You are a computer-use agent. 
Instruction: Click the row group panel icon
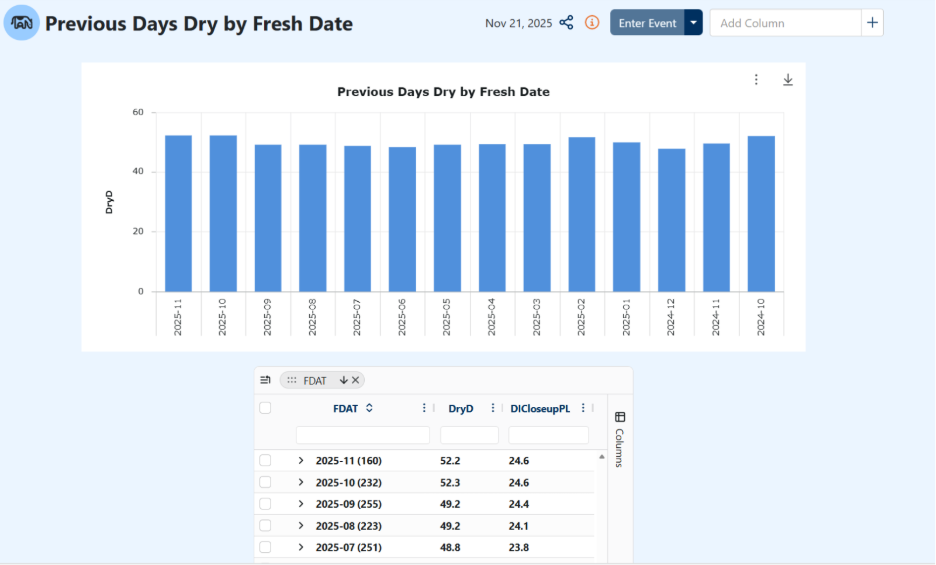click(266, 380)
